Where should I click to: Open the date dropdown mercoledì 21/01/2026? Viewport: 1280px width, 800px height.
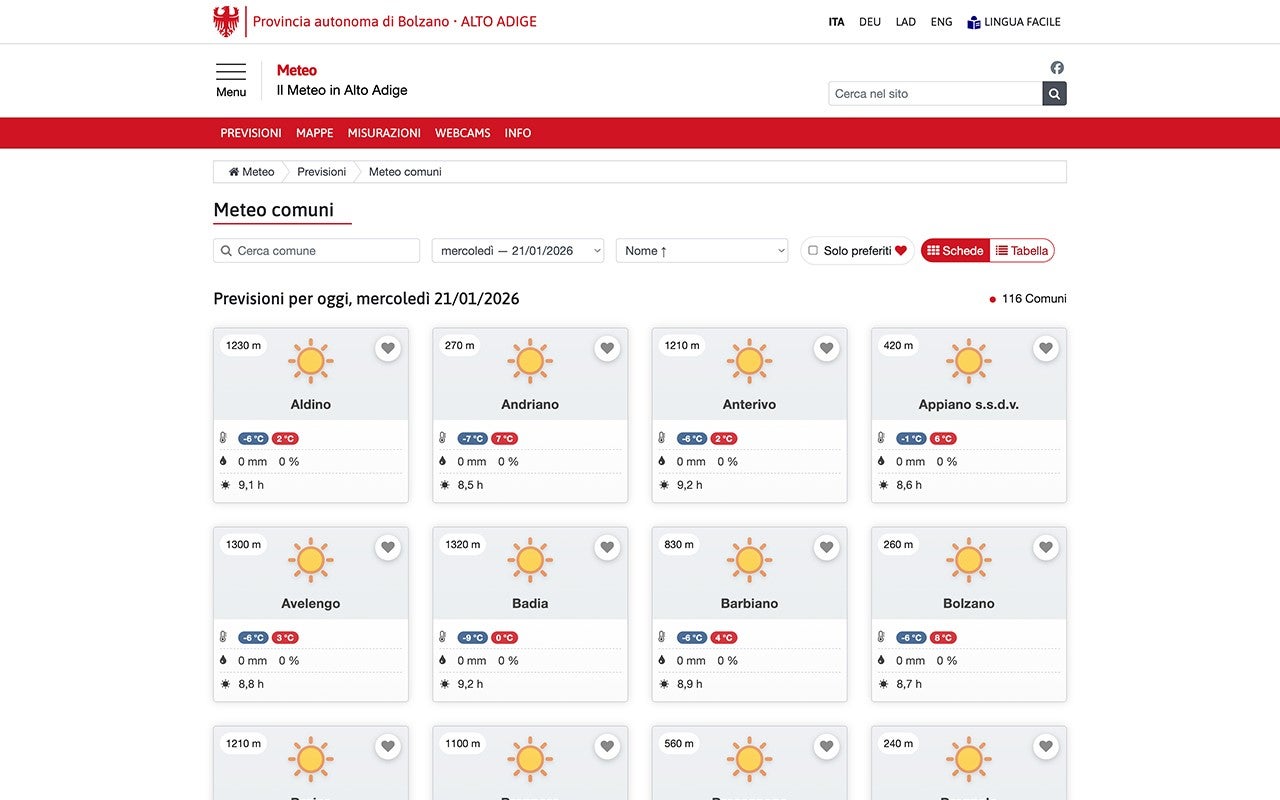[517, 251]
